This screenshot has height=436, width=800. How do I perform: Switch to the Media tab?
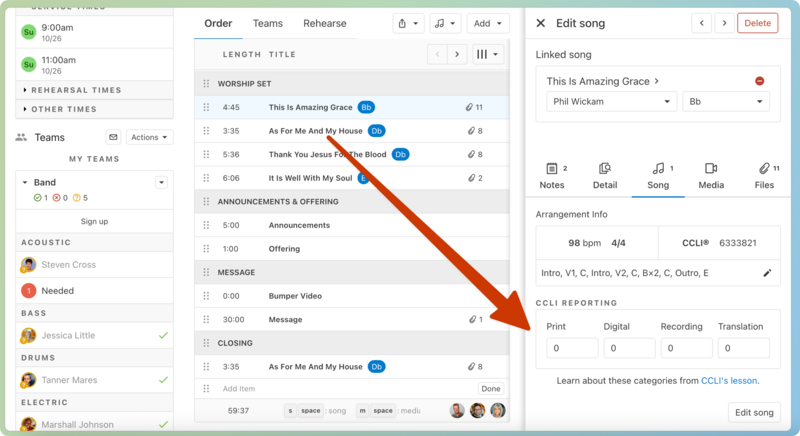711,176
